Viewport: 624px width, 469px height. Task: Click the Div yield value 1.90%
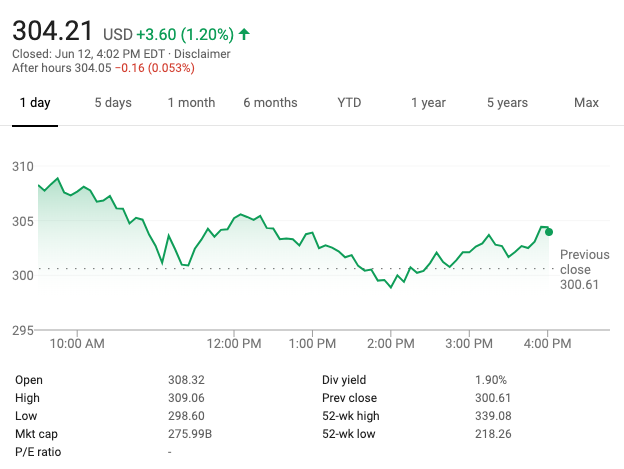[x=491, y=380]
